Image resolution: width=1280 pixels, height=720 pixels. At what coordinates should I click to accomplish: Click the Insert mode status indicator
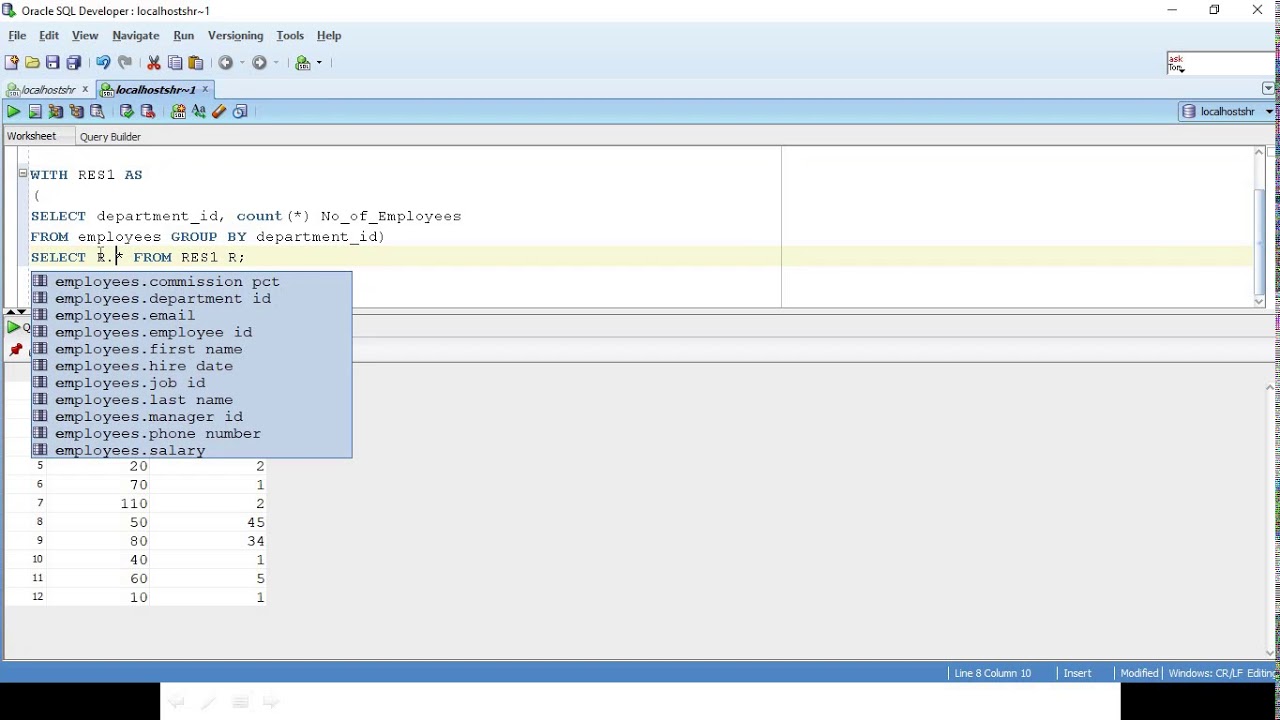(1077, 673)
